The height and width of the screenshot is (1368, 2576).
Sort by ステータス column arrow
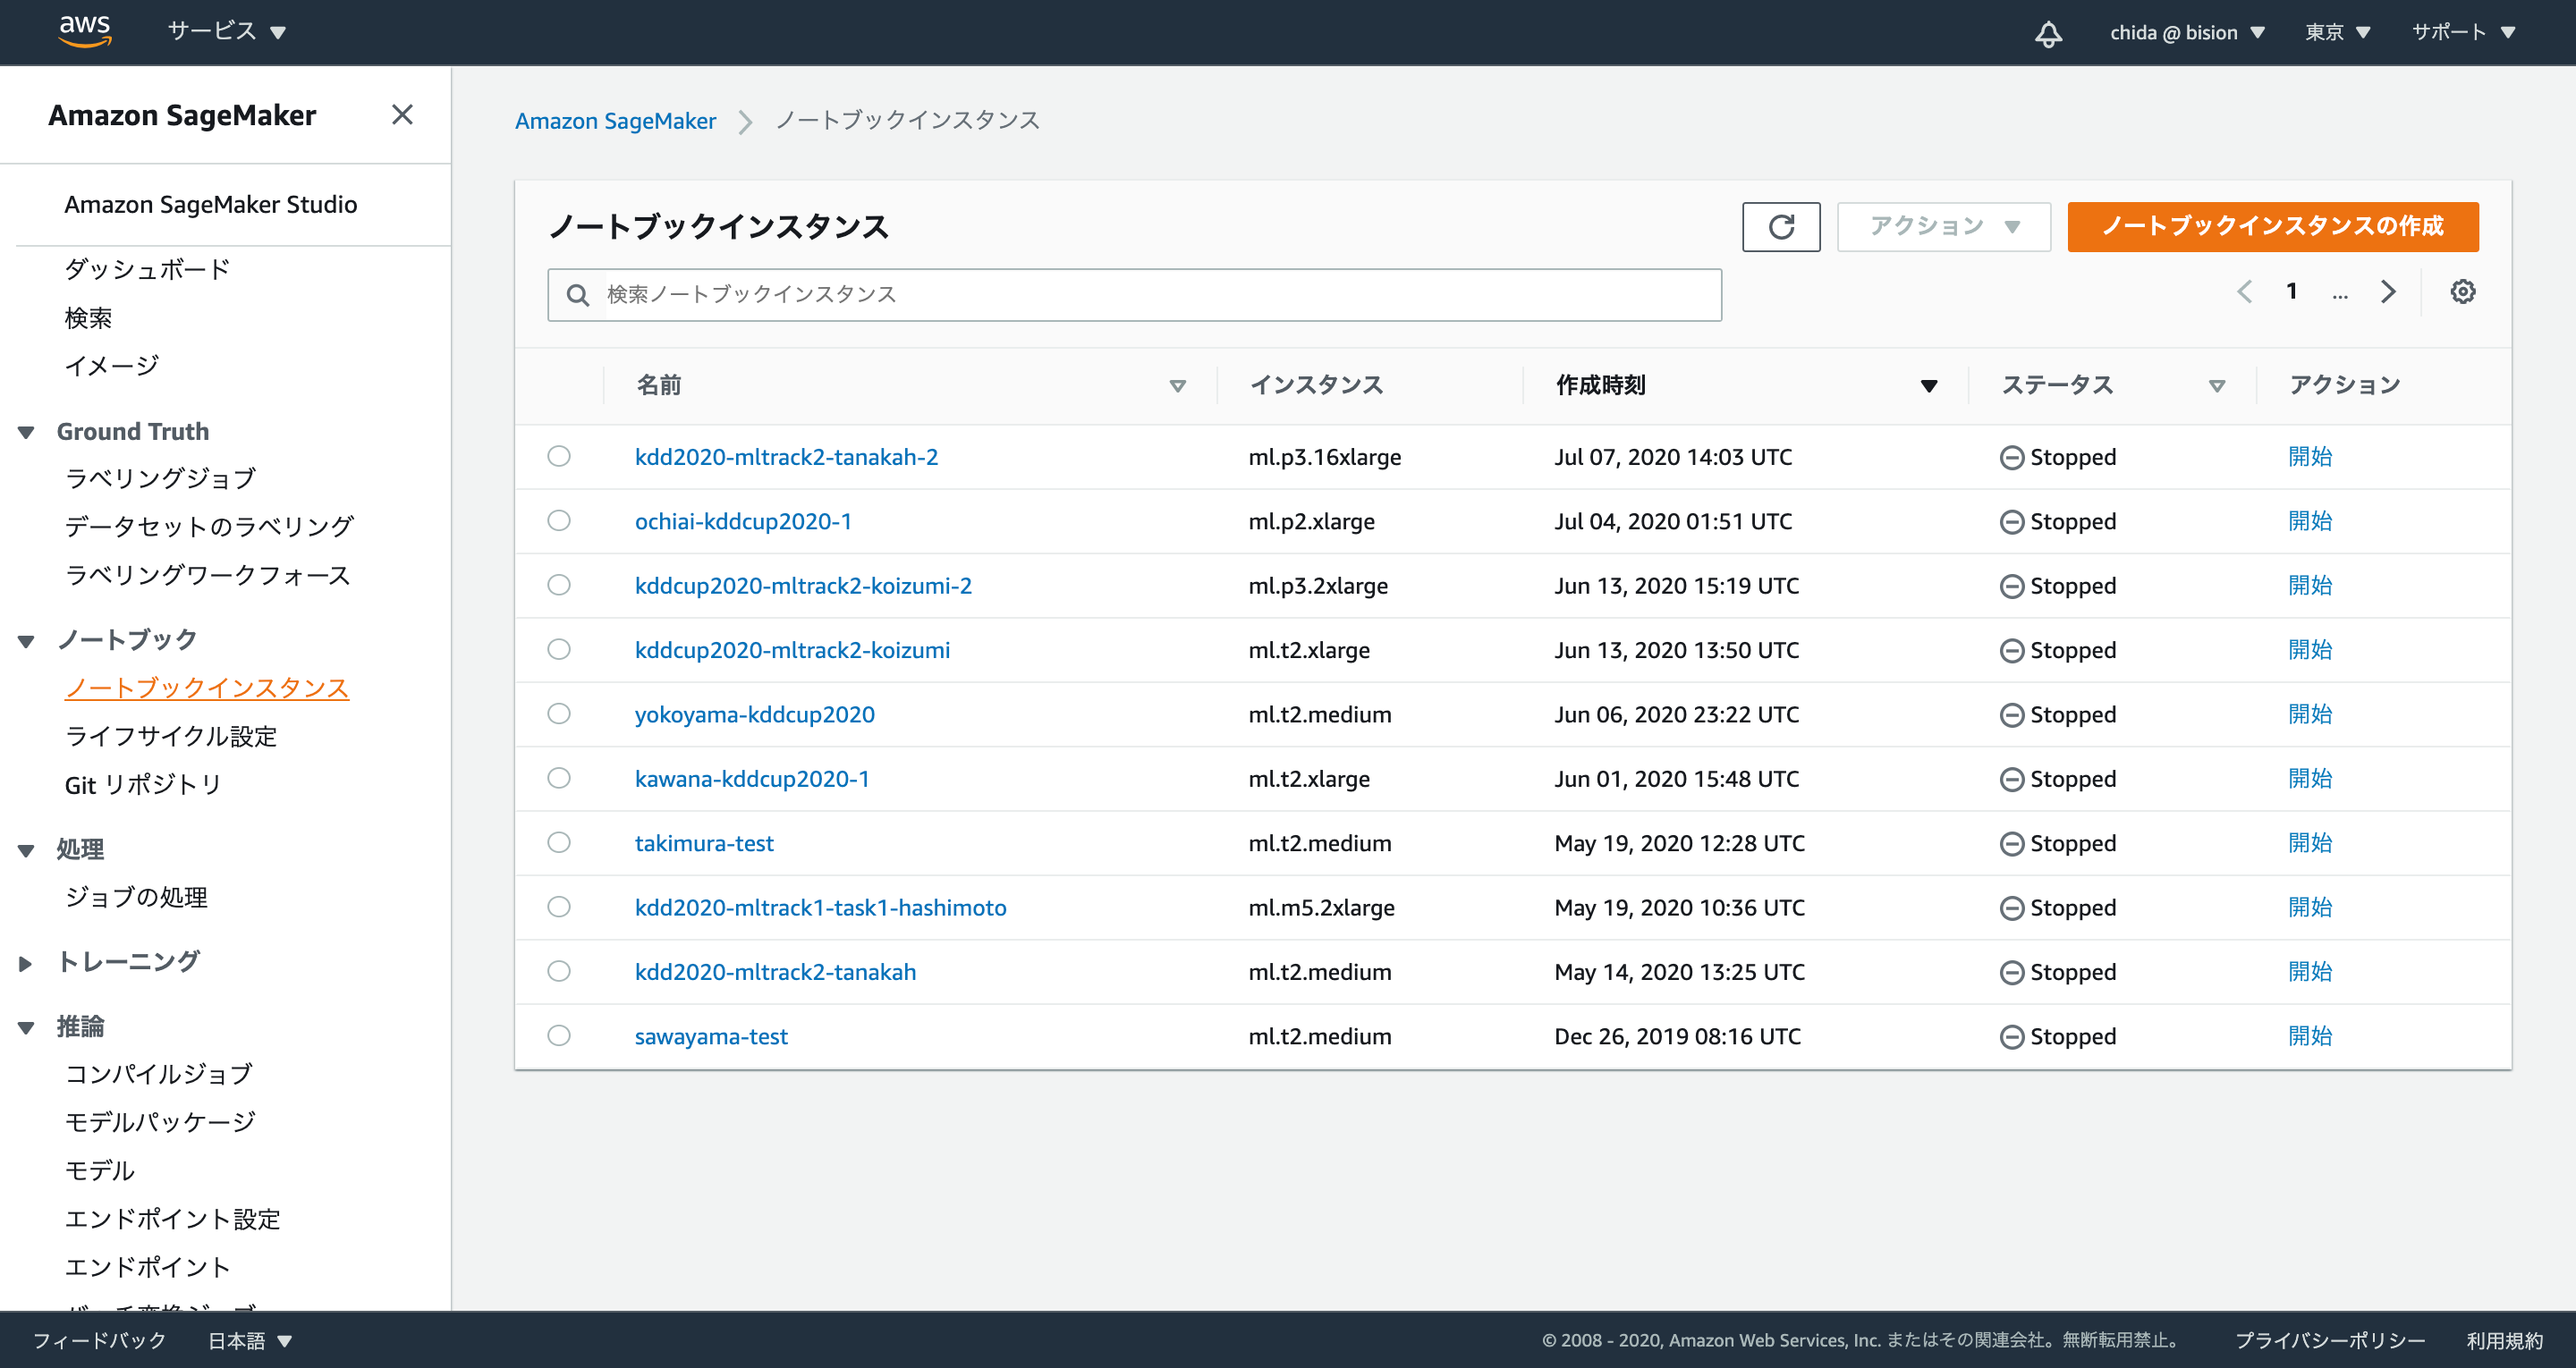[2216, 386]
